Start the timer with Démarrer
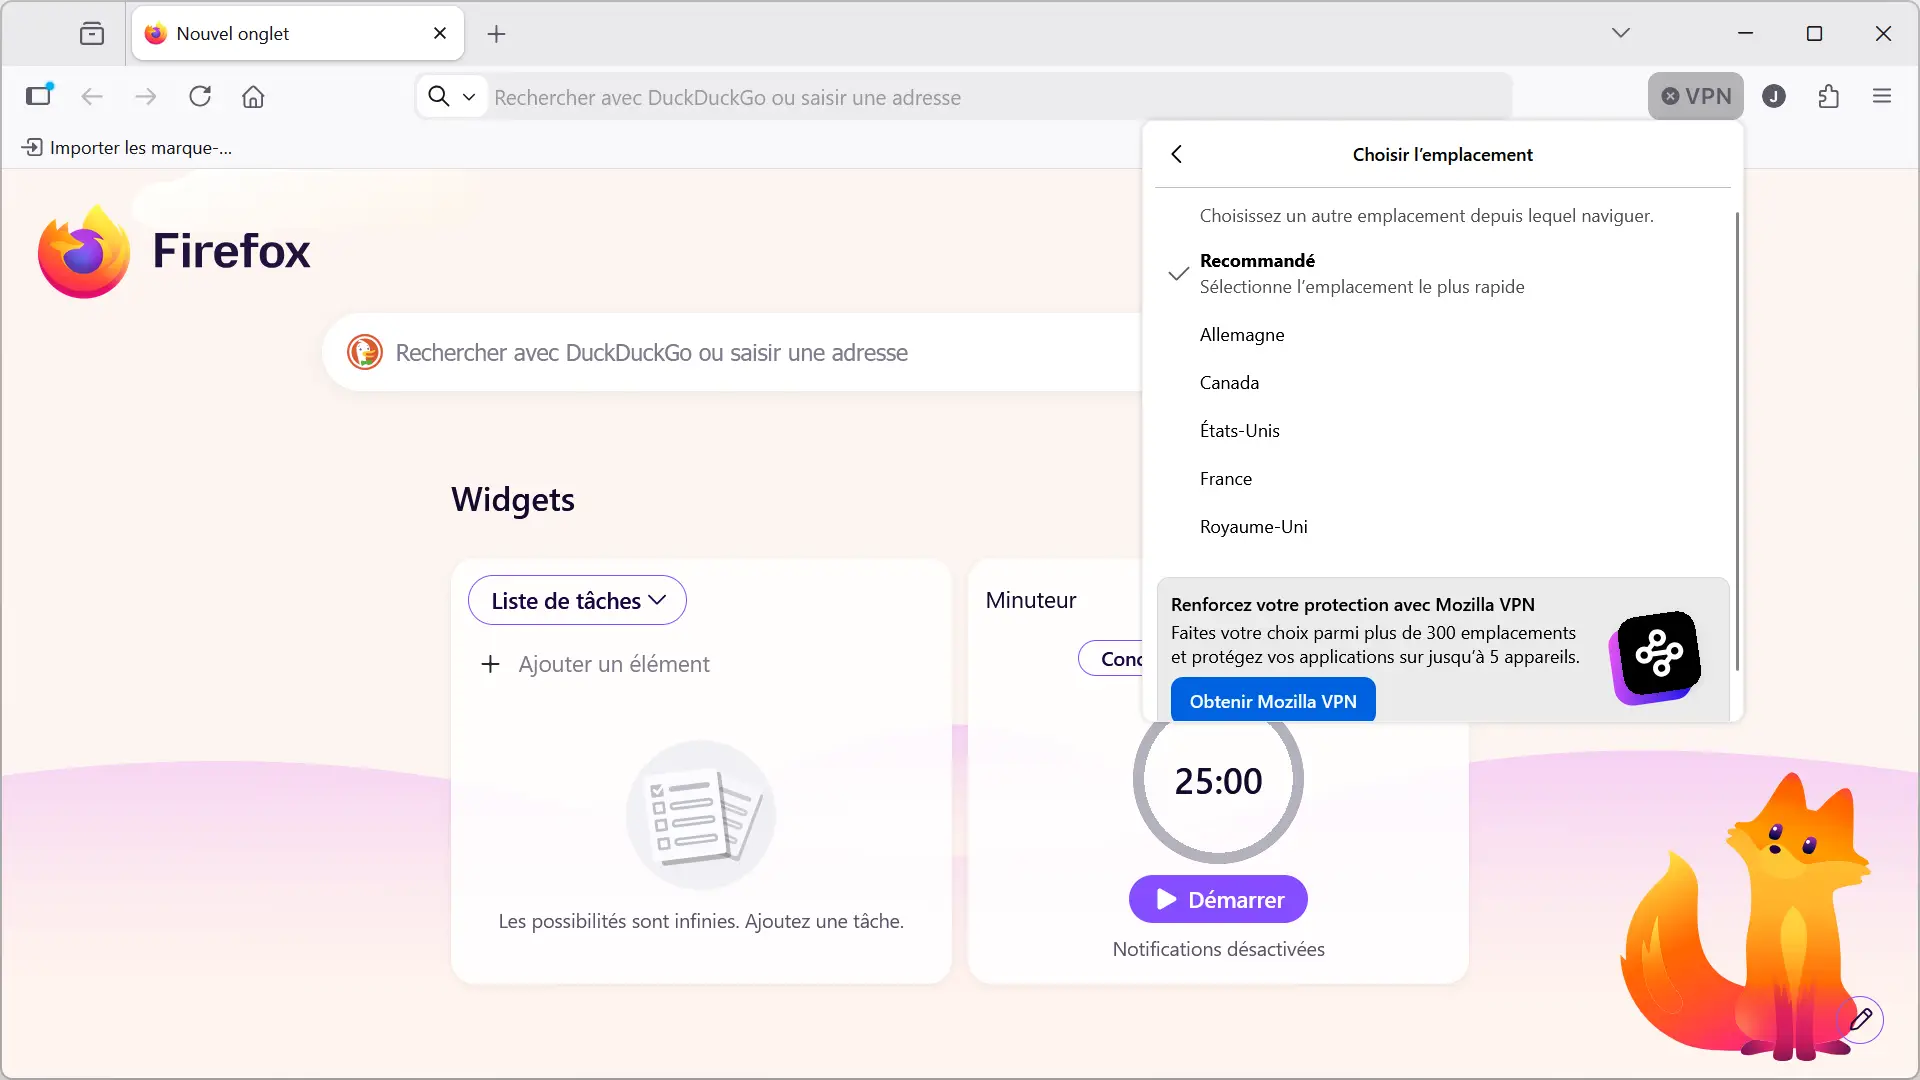1920x1080 pixels. pos(1218,899)
